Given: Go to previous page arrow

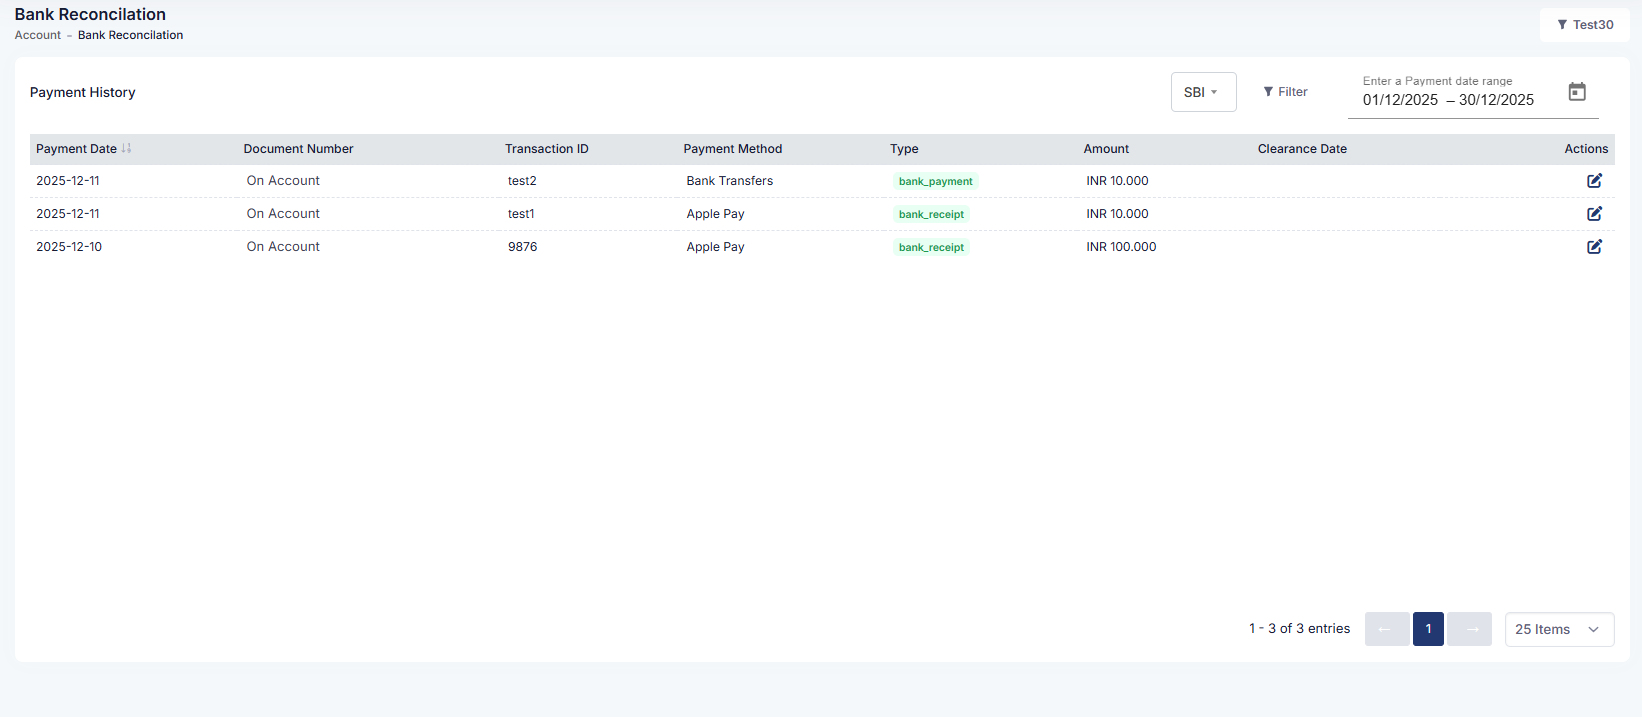Looking at the screenshot, I should (1386, 629).
